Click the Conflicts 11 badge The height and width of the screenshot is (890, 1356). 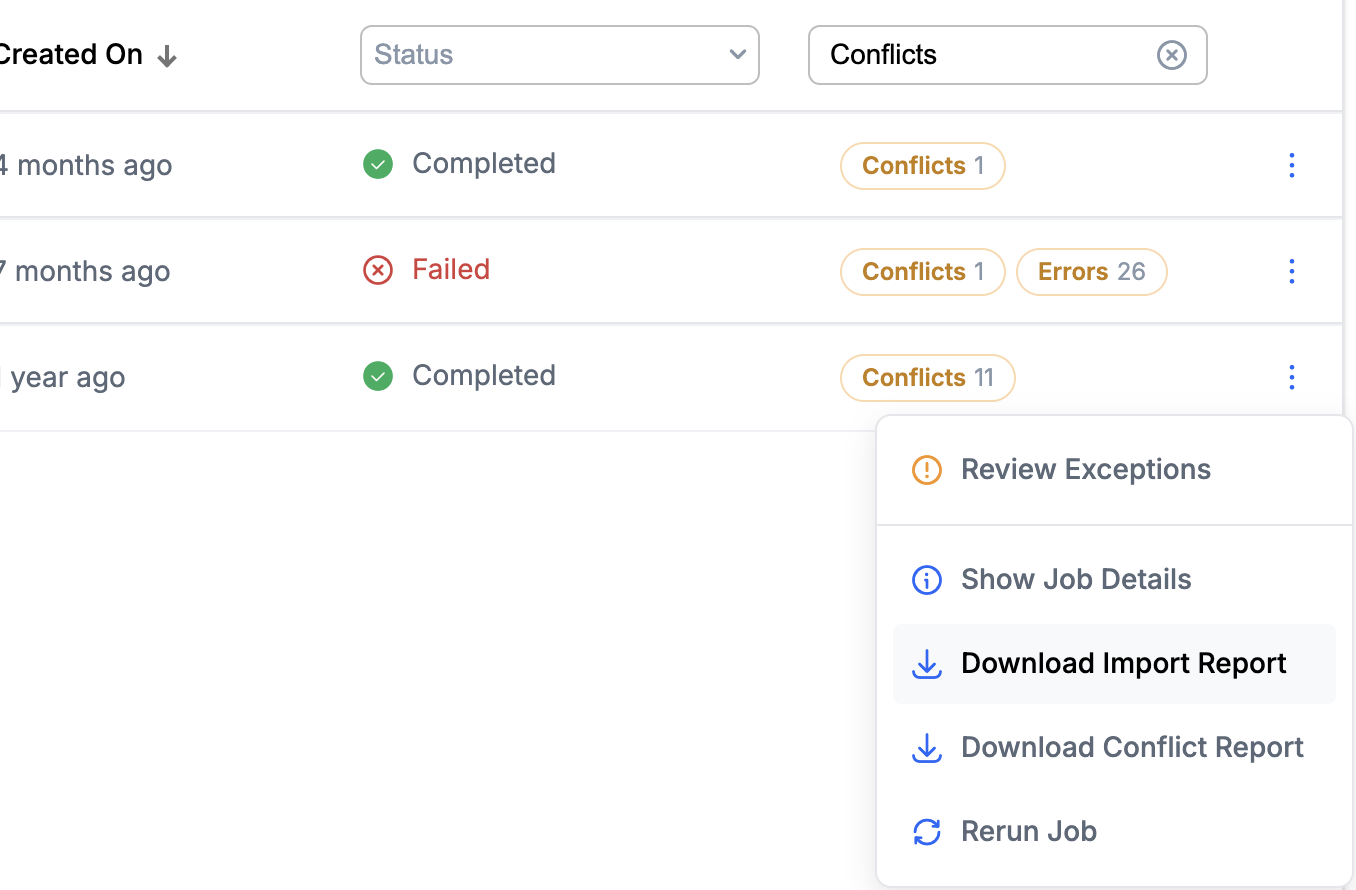pyautogui.click(x=927, y=377)
